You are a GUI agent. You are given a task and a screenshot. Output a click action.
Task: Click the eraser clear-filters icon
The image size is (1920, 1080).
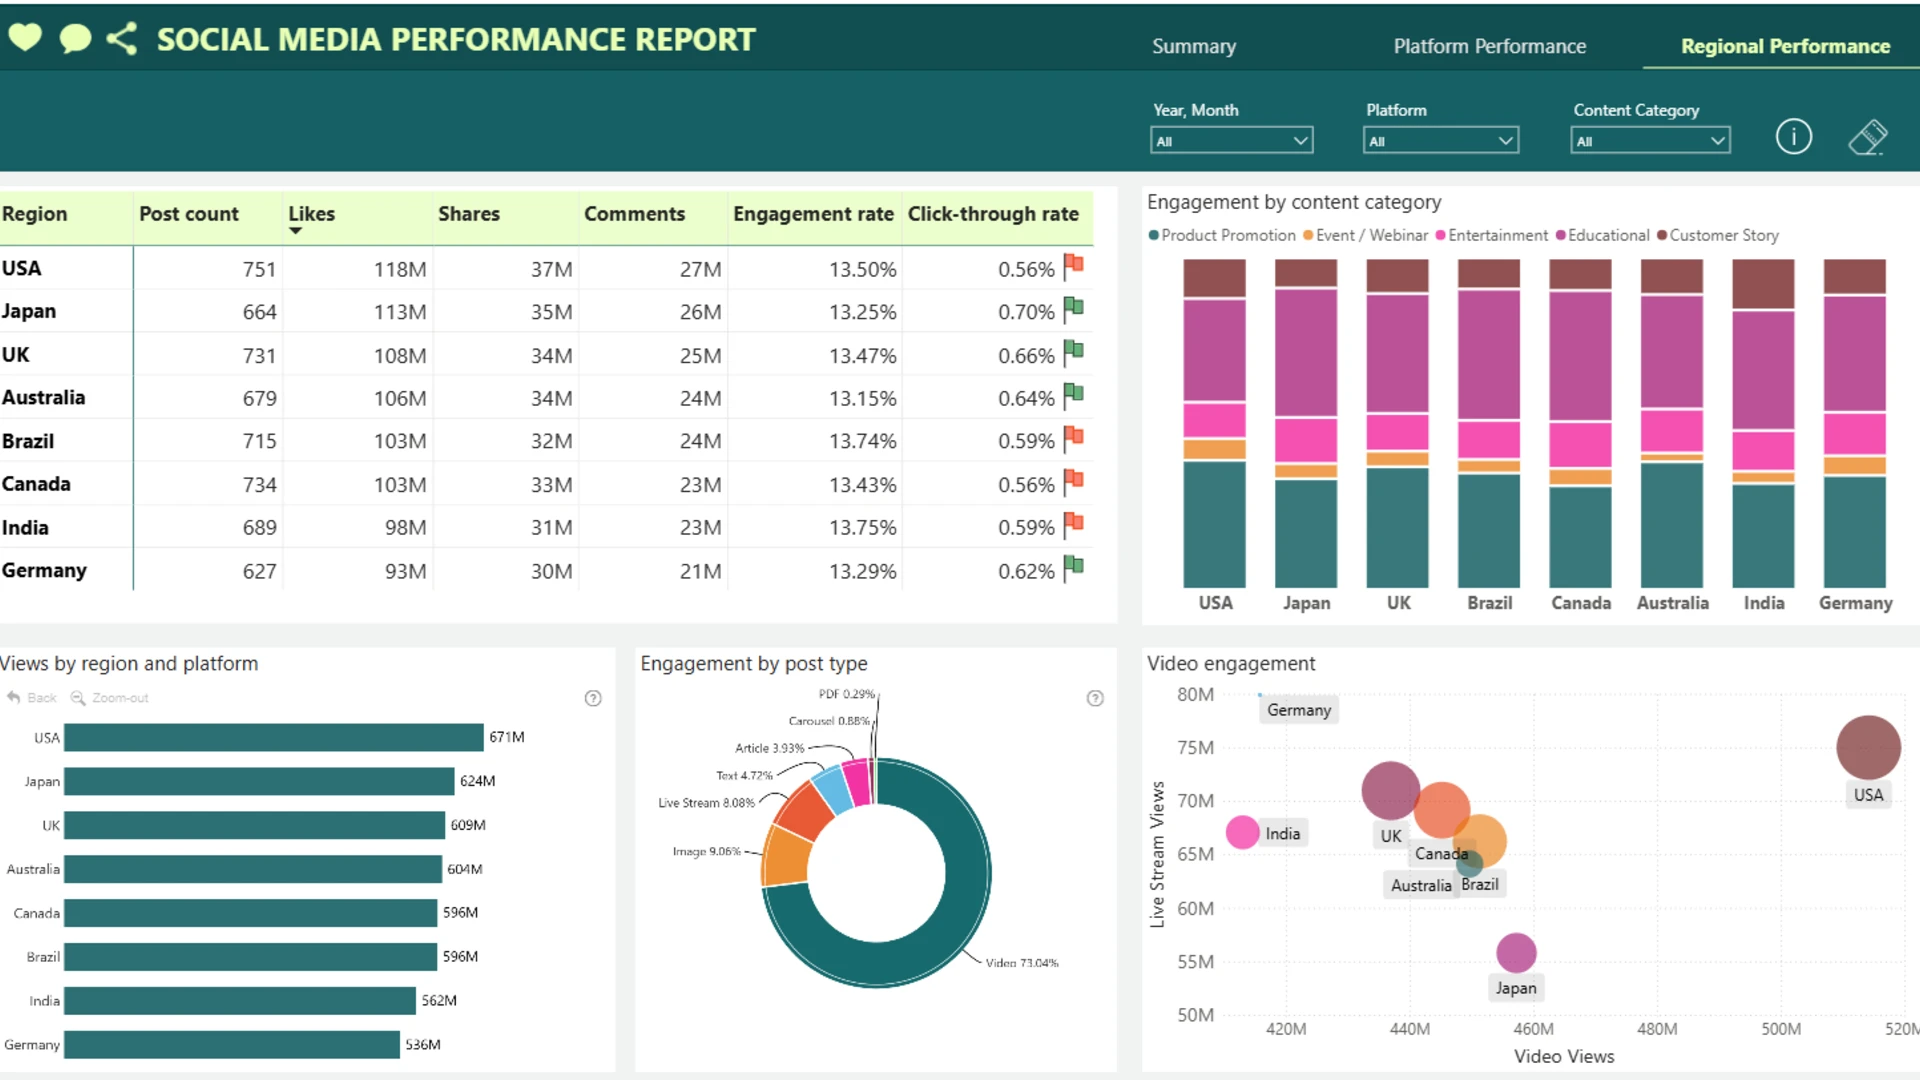(x=1867, y=137)
